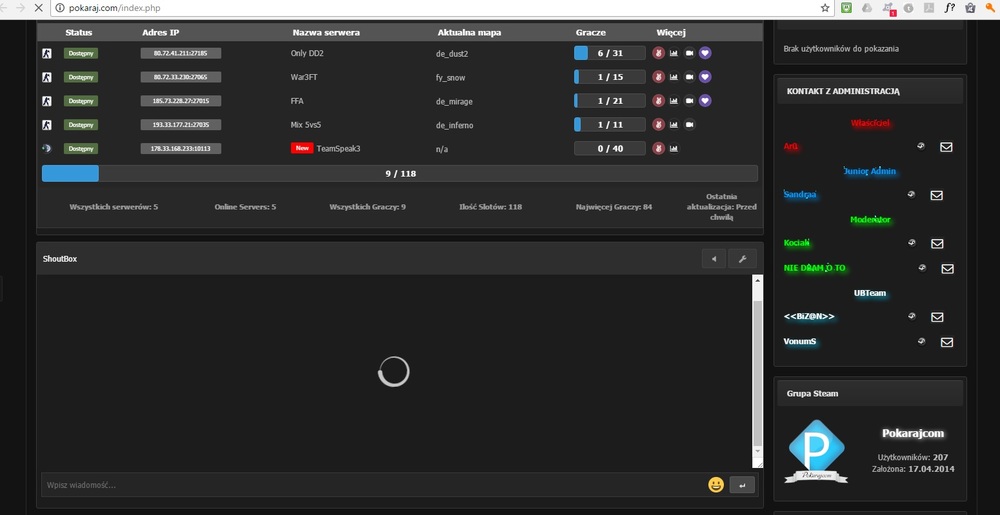1000x515 pixels.
Task: Click the envelope icon next to VonumS
Action: pos(946,342)
